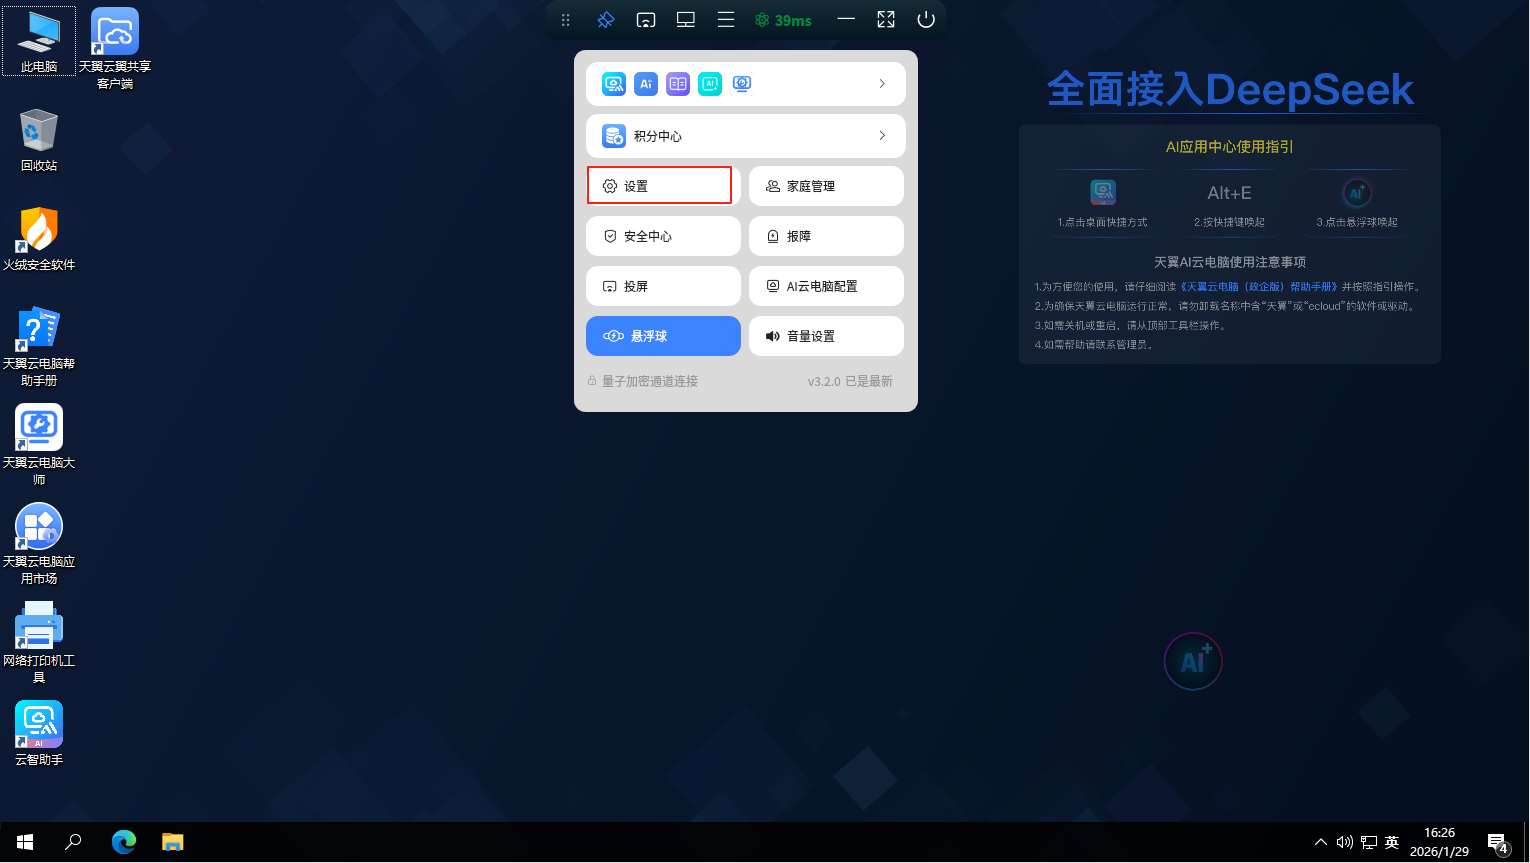Image resolution: width=1530 pixels, height=863 pixels.
Task: Select the 天翼云翼共享客户端 desktop icon
Action: click(x=115, y=48)
